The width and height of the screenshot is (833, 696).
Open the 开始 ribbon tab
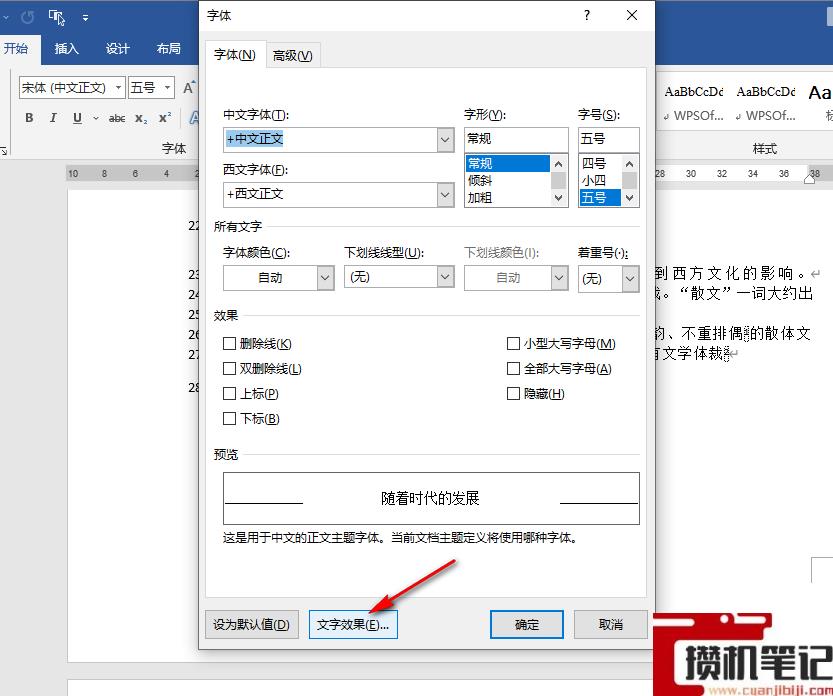pos(16,49)
